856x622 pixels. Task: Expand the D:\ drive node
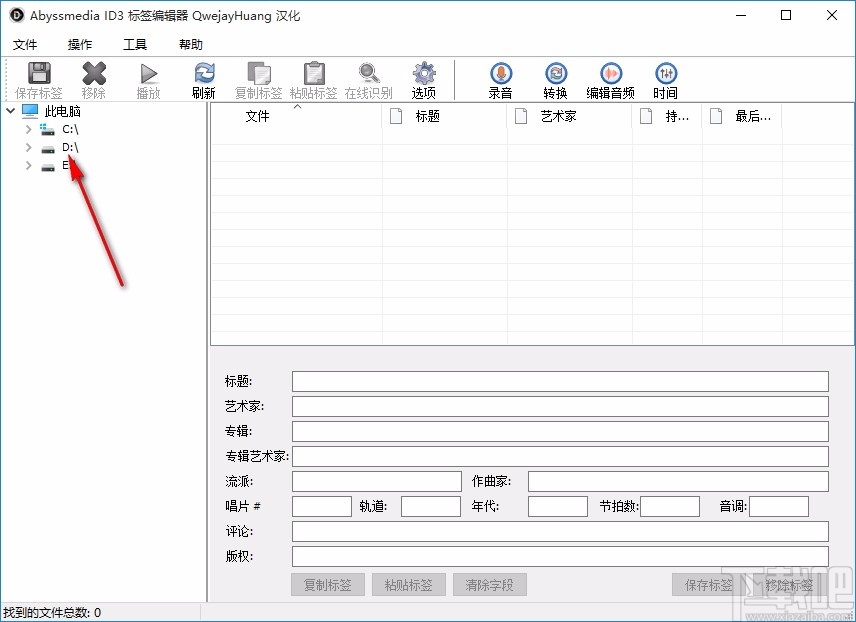pos(27,147)
